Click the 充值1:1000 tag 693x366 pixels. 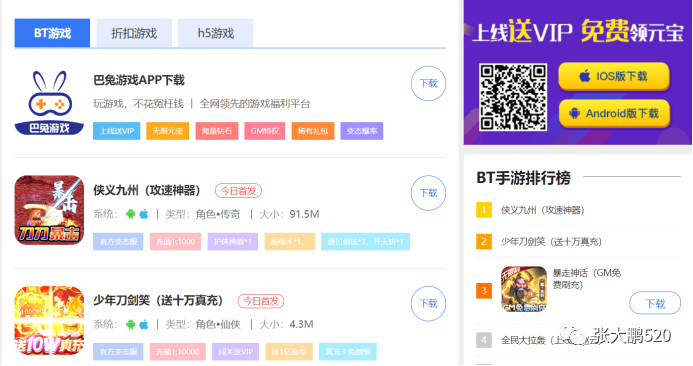tap(175, 241)
